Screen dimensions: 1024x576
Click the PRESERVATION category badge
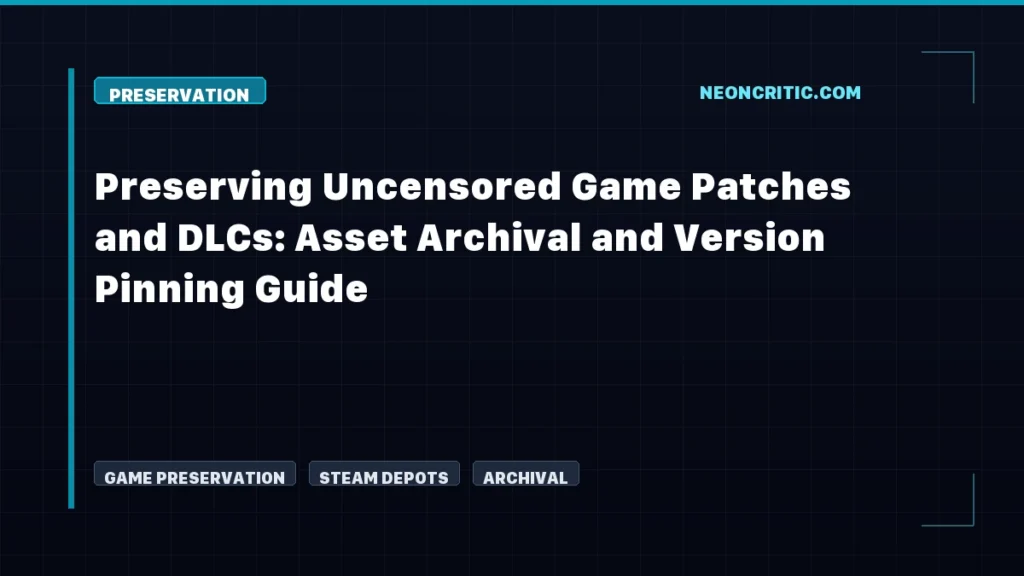[180, 91]
